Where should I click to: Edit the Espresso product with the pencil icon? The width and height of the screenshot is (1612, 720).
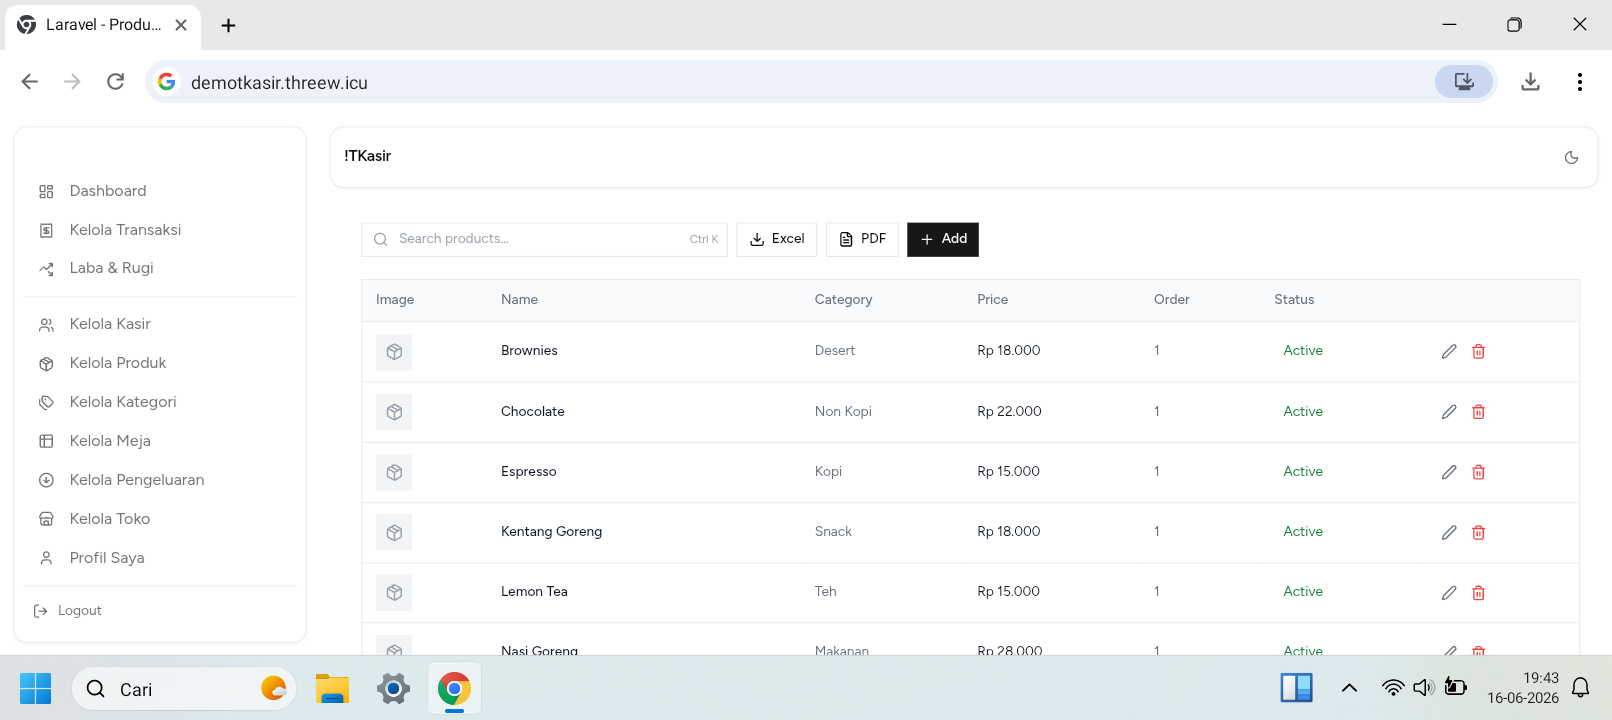point(1449,472)
